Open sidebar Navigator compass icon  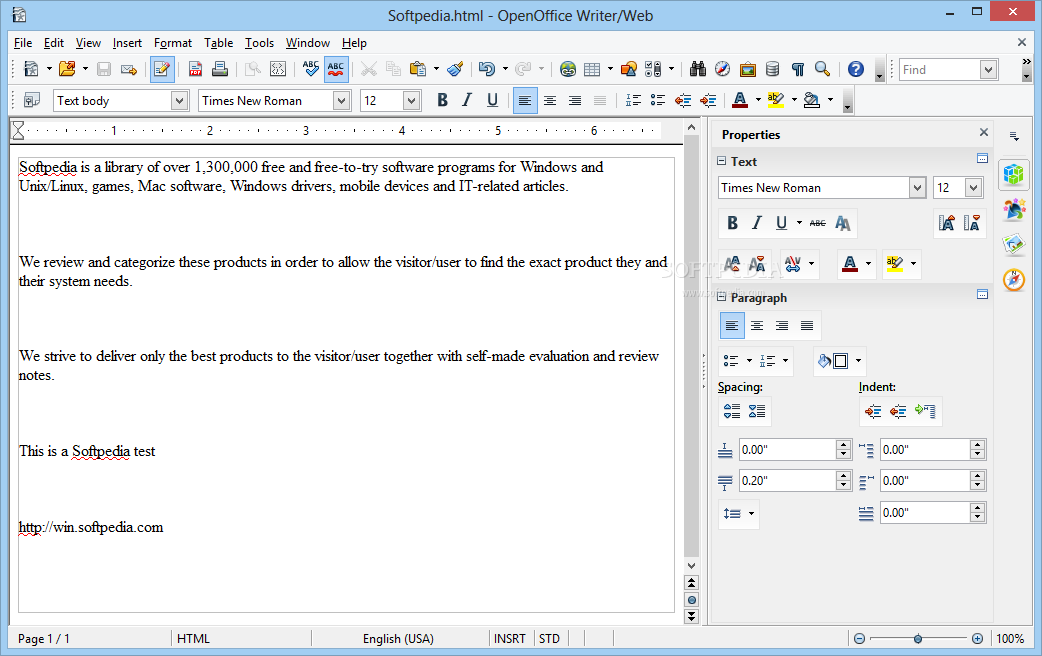pyautogui.click(x=1014, y=280)
